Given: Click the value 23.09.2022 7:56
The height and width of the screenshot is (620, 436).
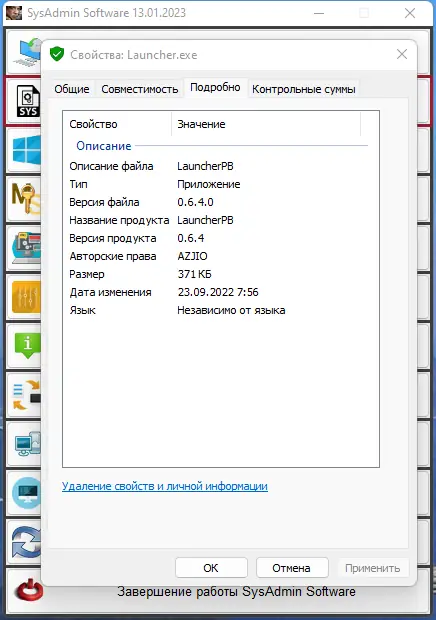Looking at the screenshot, I should pos(218,292).
